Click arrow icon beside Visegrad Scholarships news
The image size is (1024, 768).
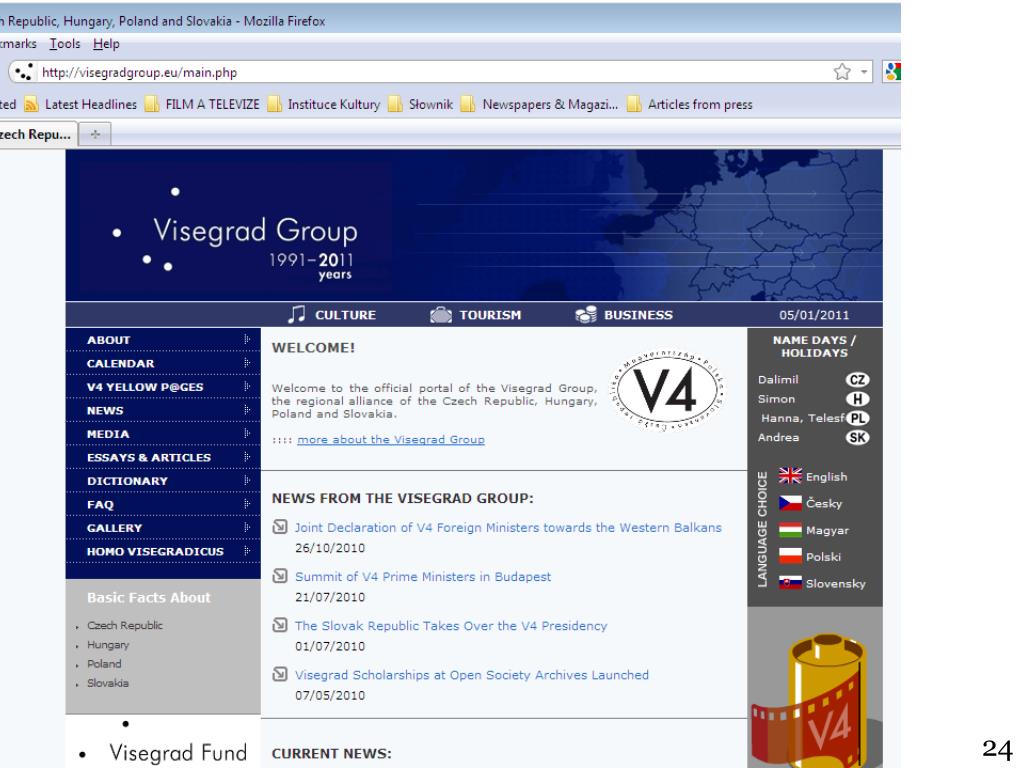(x=280, y=673)
